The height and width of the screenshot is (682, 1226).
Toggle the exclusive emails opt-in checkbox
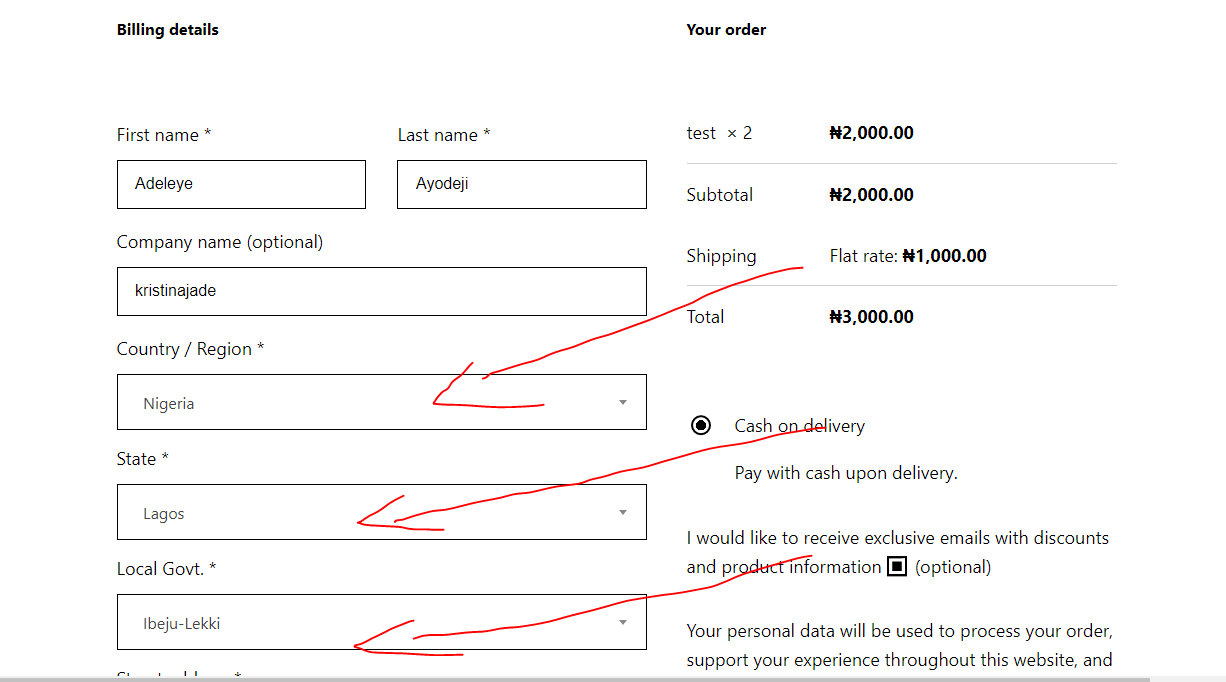(897, 567)
